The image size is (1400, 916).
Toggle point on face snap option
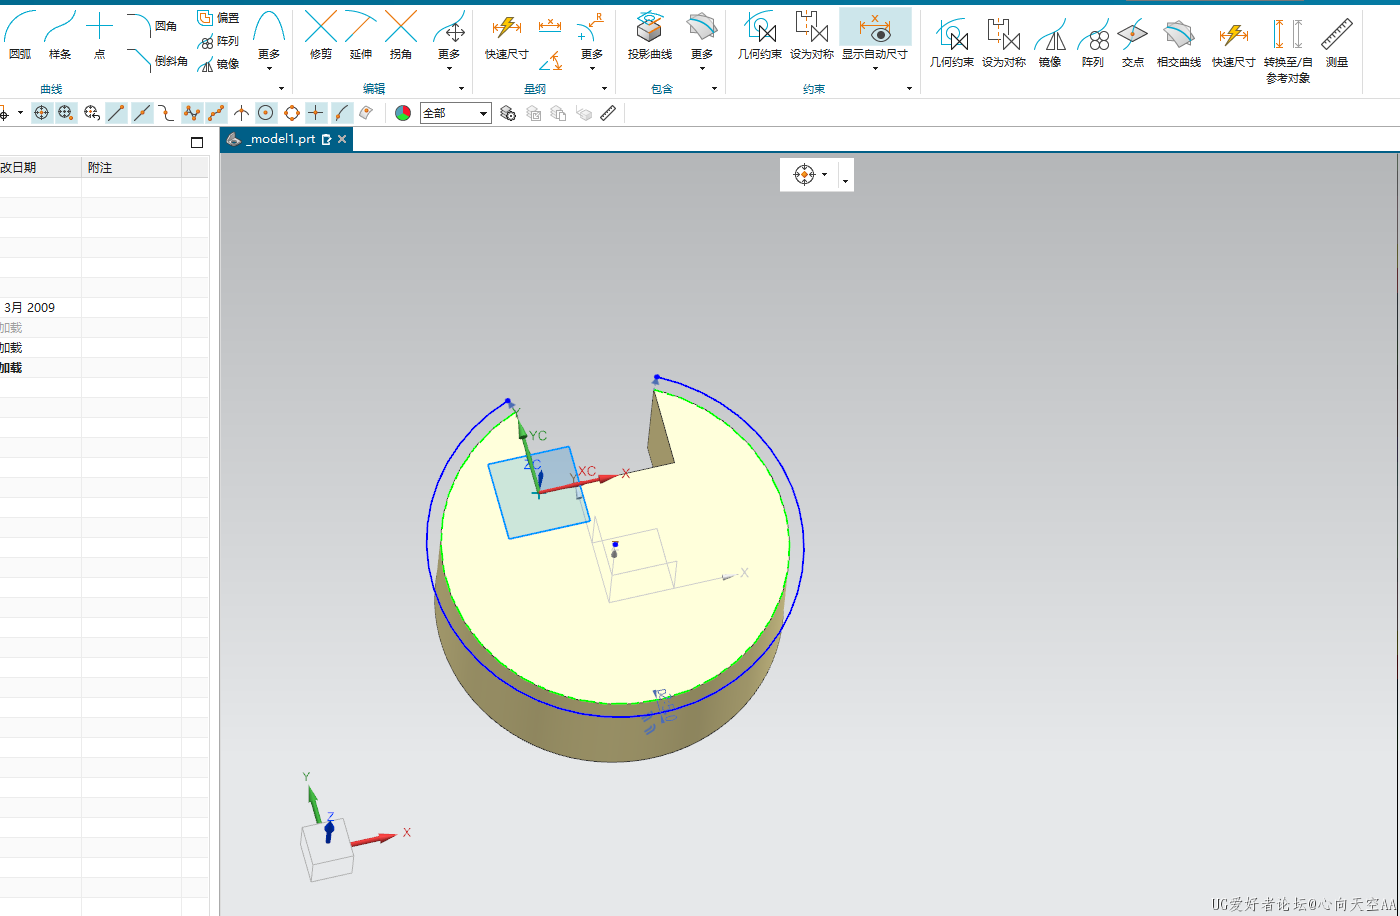click(367, 113)
